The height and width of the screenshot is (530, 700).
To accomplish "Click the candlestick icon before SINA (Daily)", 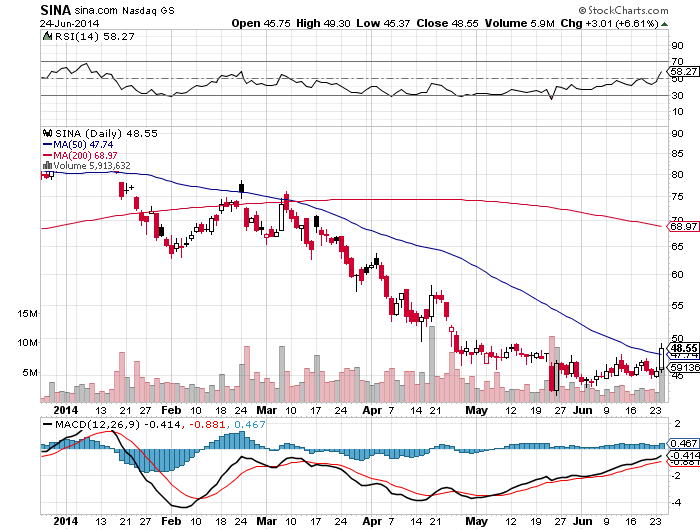I will [47, 133].
